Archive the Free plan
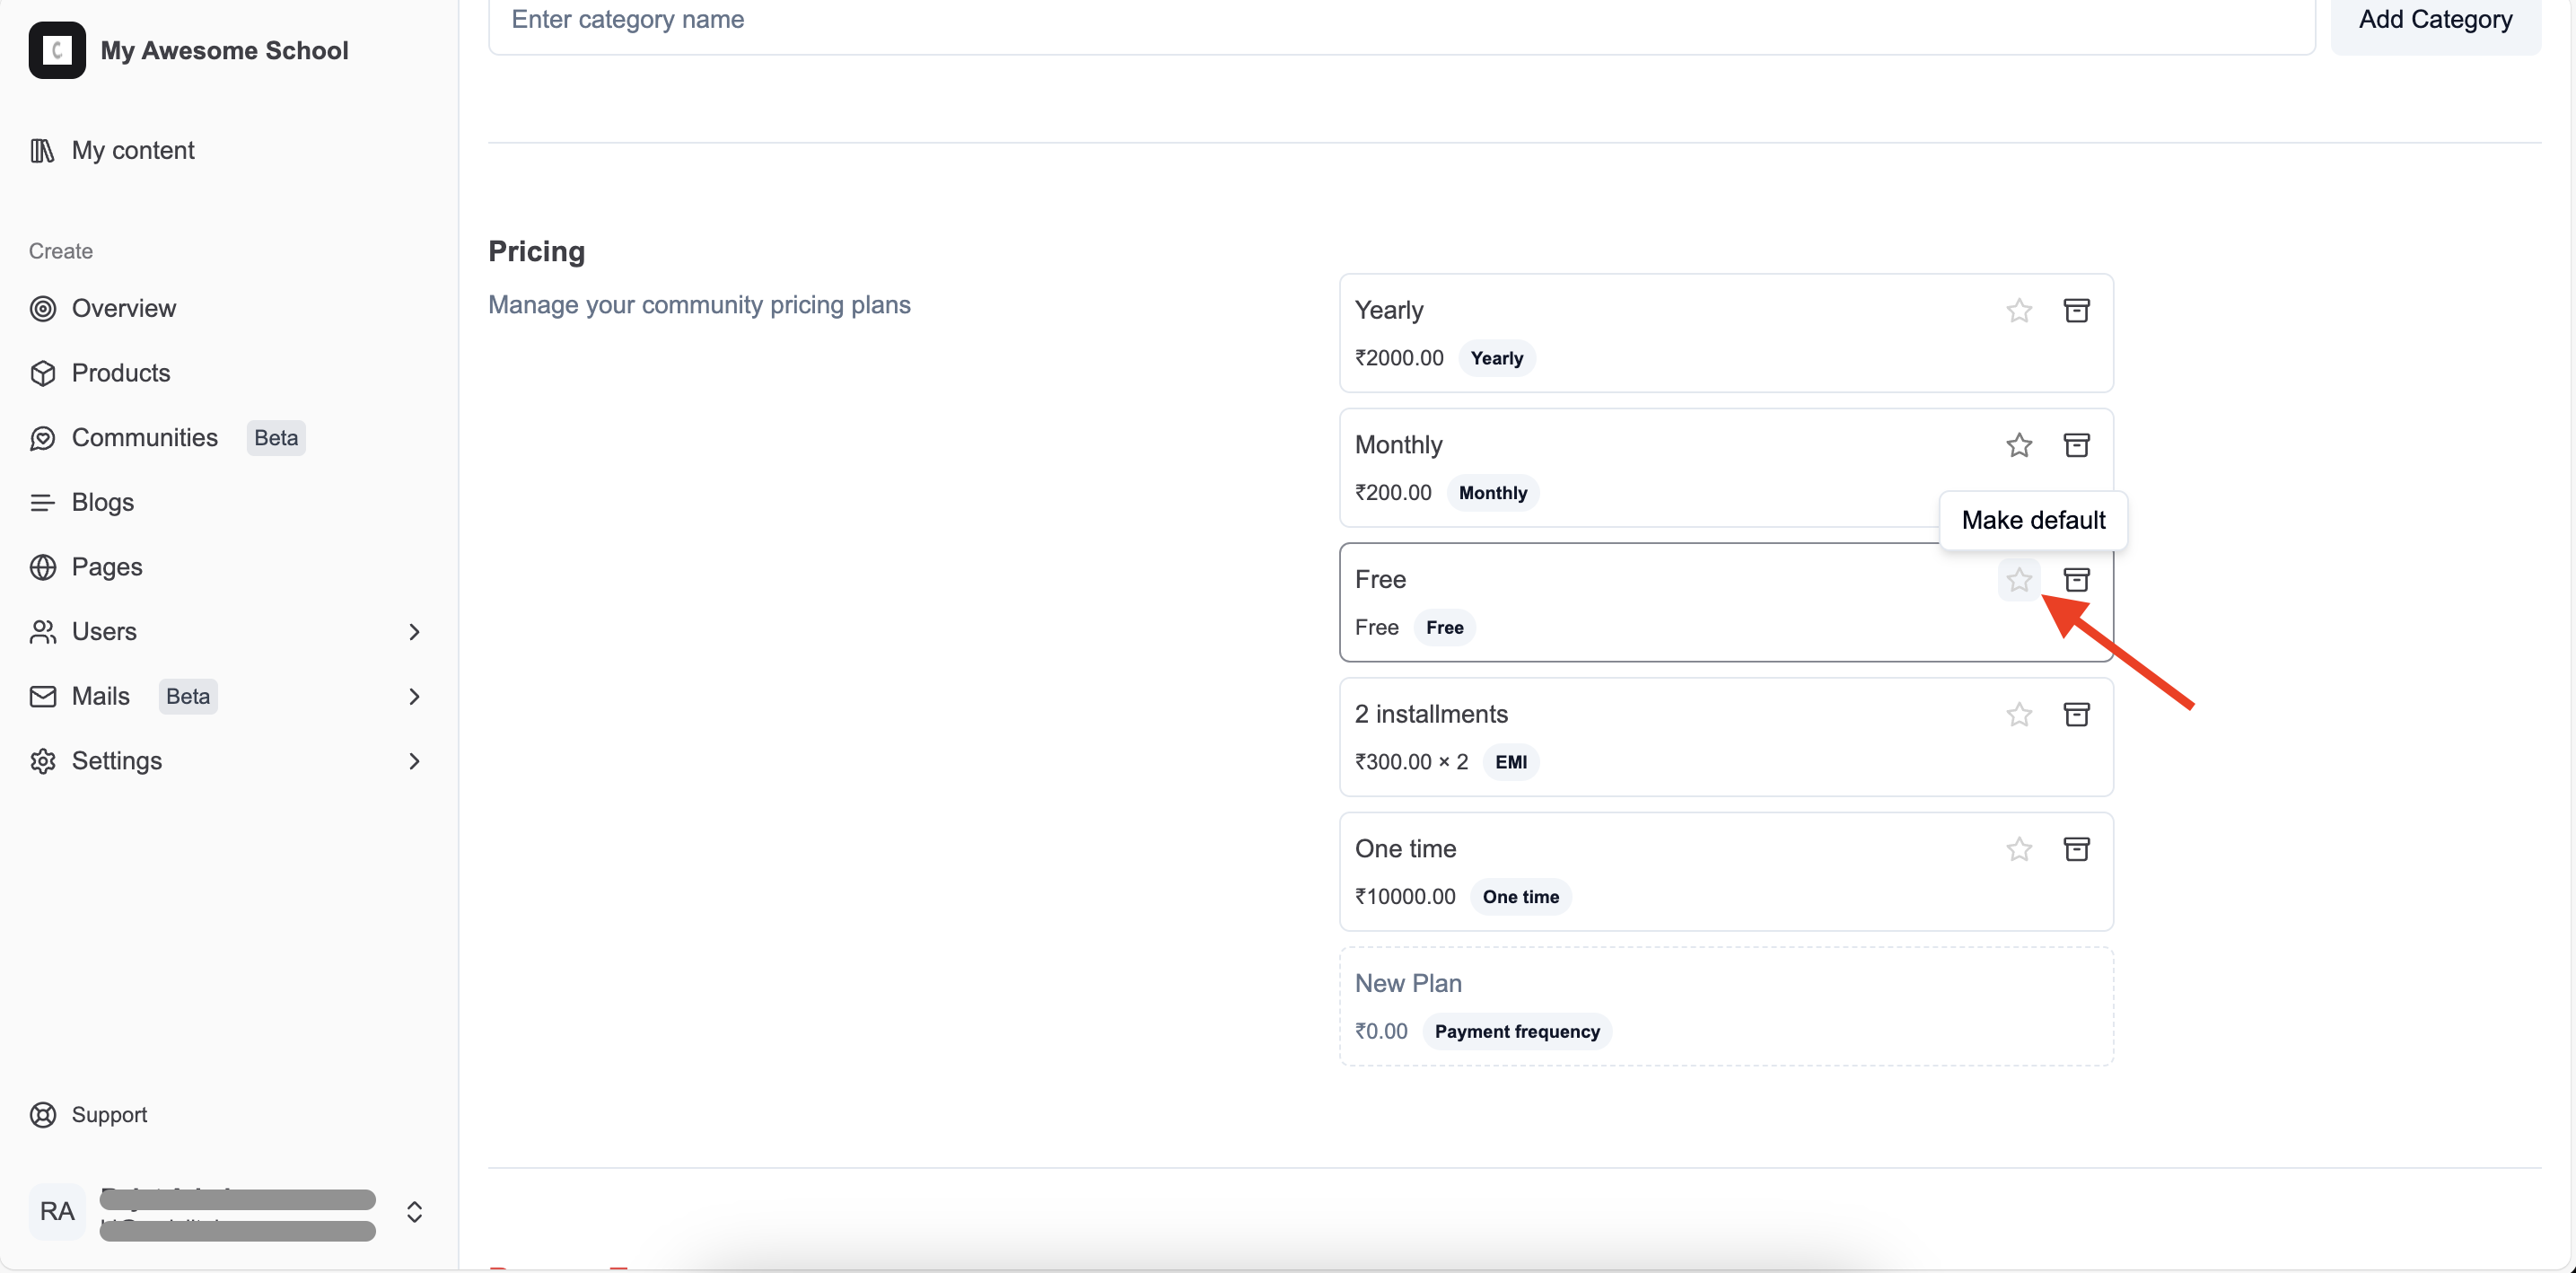The height and width of the screenshot is (1273, 2576). point(2076,580)
